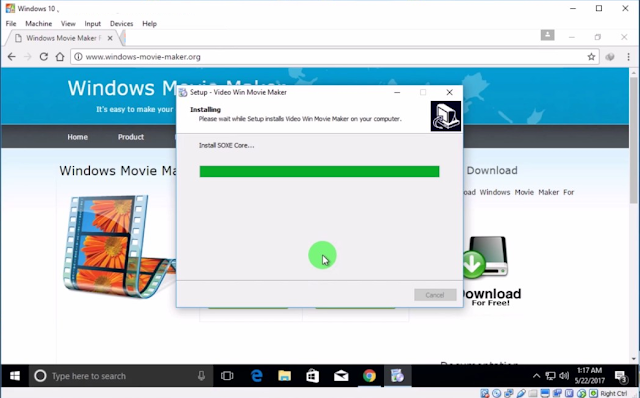The width and height of the screenshot is (640, 398).
Task: Click scrollbar up arrow on webpage
Action: coord(633,73)
